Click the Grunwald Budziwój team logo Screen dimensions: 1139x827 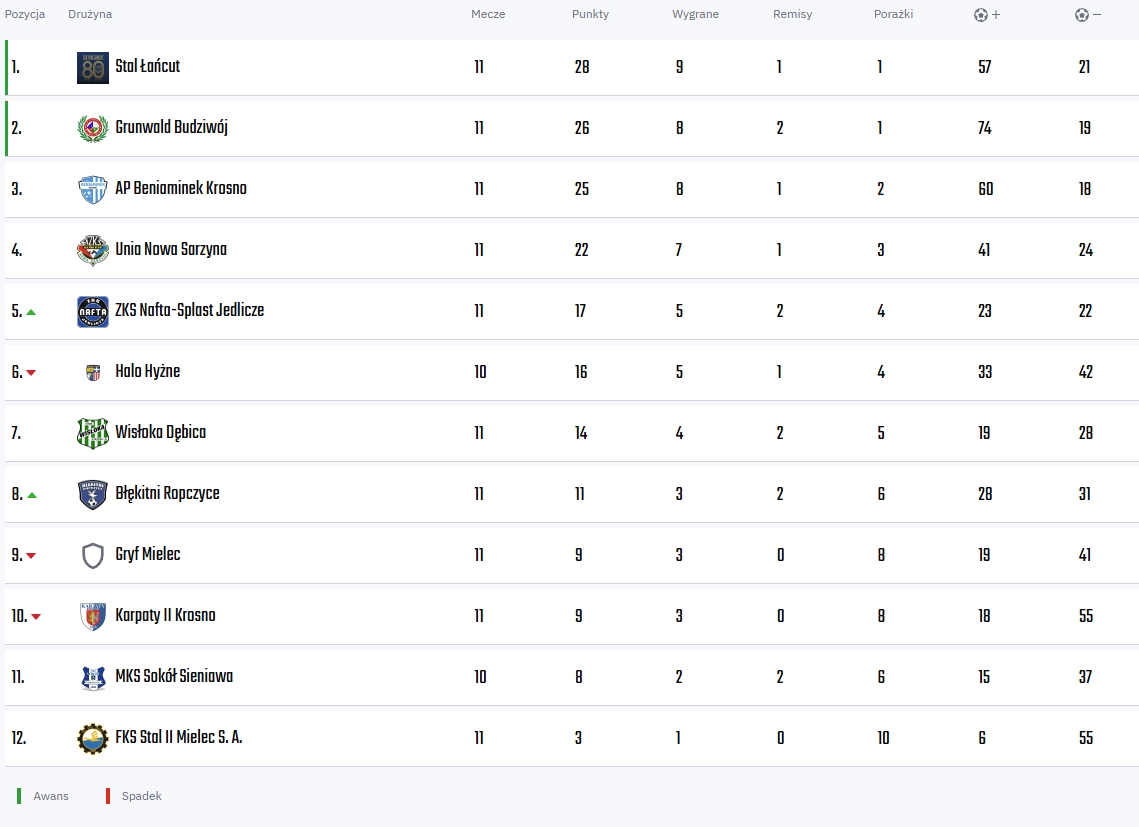click(93, 129)
